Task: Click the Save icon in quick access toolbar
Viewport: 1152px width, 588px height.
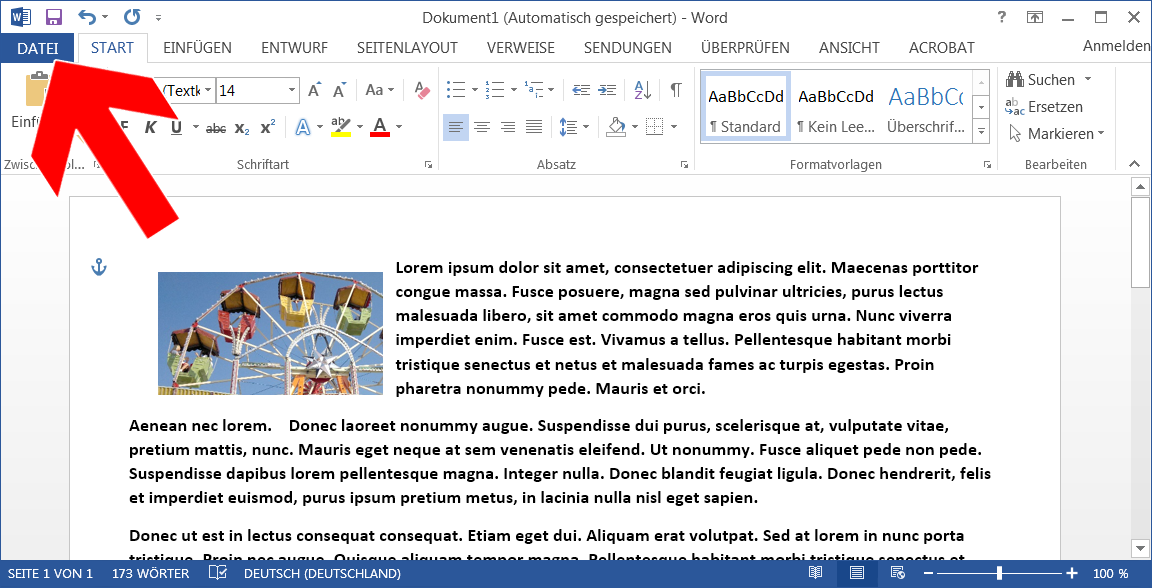Action: 54,17
